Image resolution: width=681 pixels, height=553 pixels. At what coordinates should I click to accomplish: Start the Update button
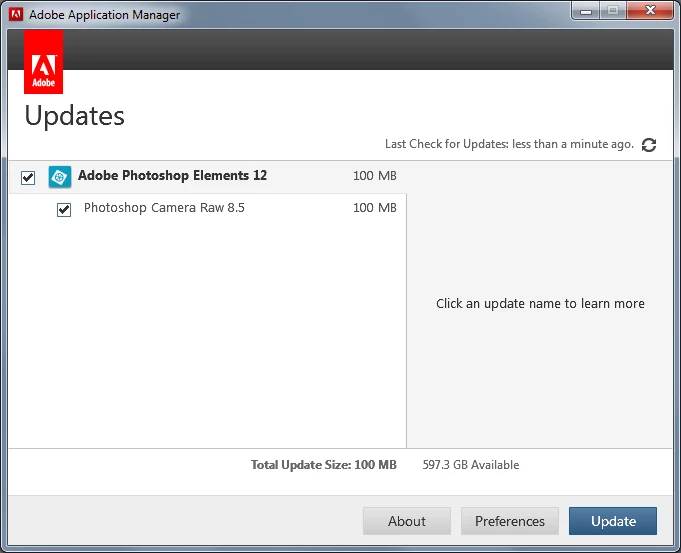[x=613, y=521]
